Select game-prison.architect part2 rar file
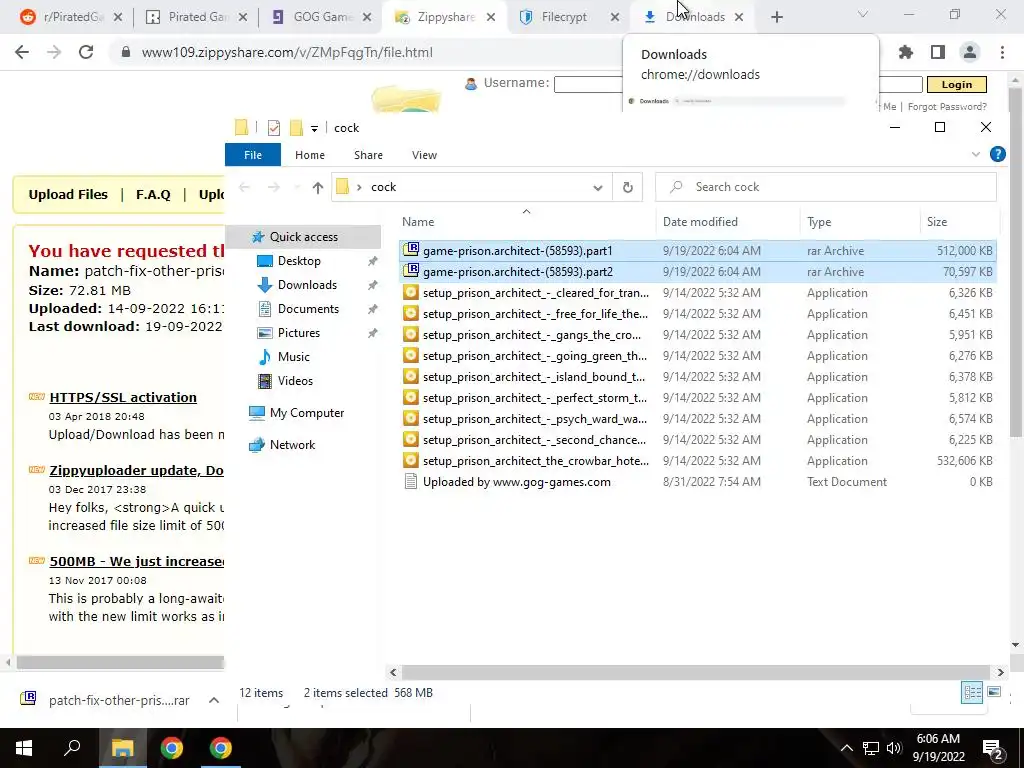The height and width of the screenshot is (768, 1024). 697,272
